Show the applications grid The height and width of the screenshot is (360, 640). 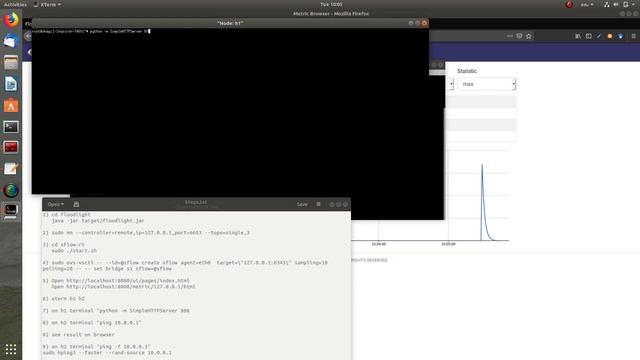click(11, 349)
